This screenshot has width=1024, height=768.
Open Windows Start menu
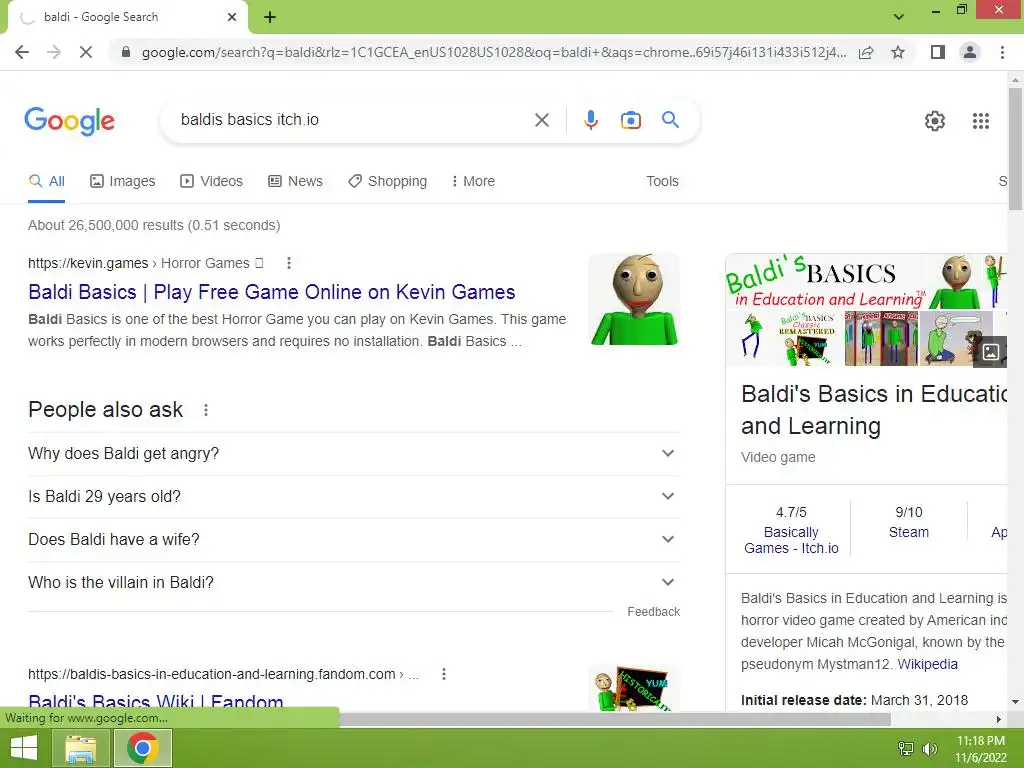pos(24,748)
